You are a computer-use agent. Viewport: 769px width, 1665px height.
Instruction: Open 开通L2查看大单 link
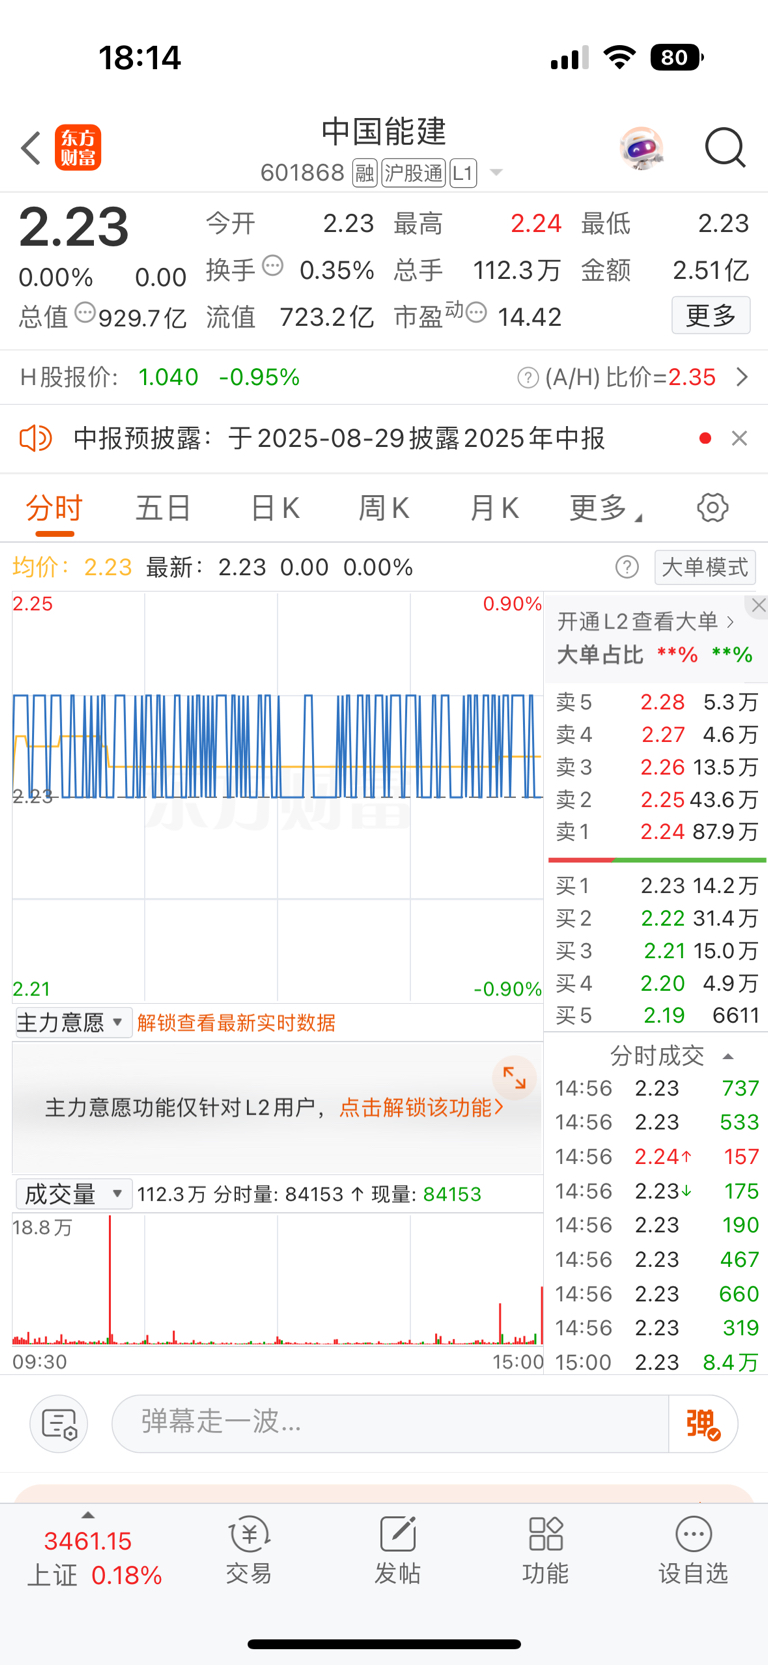pos(646,622)
